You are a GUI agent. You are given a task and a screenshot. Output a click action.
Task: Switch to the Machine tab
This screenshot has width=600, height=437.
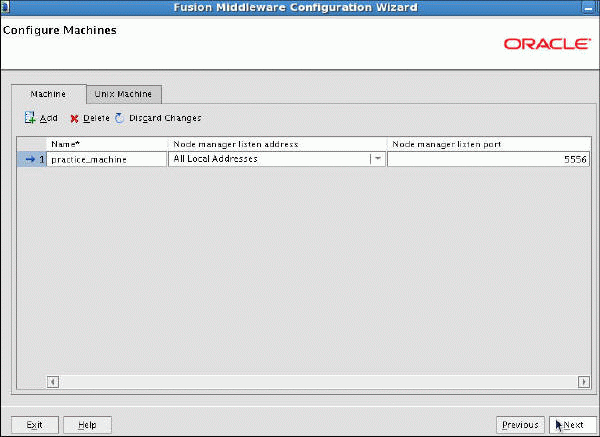48,94
